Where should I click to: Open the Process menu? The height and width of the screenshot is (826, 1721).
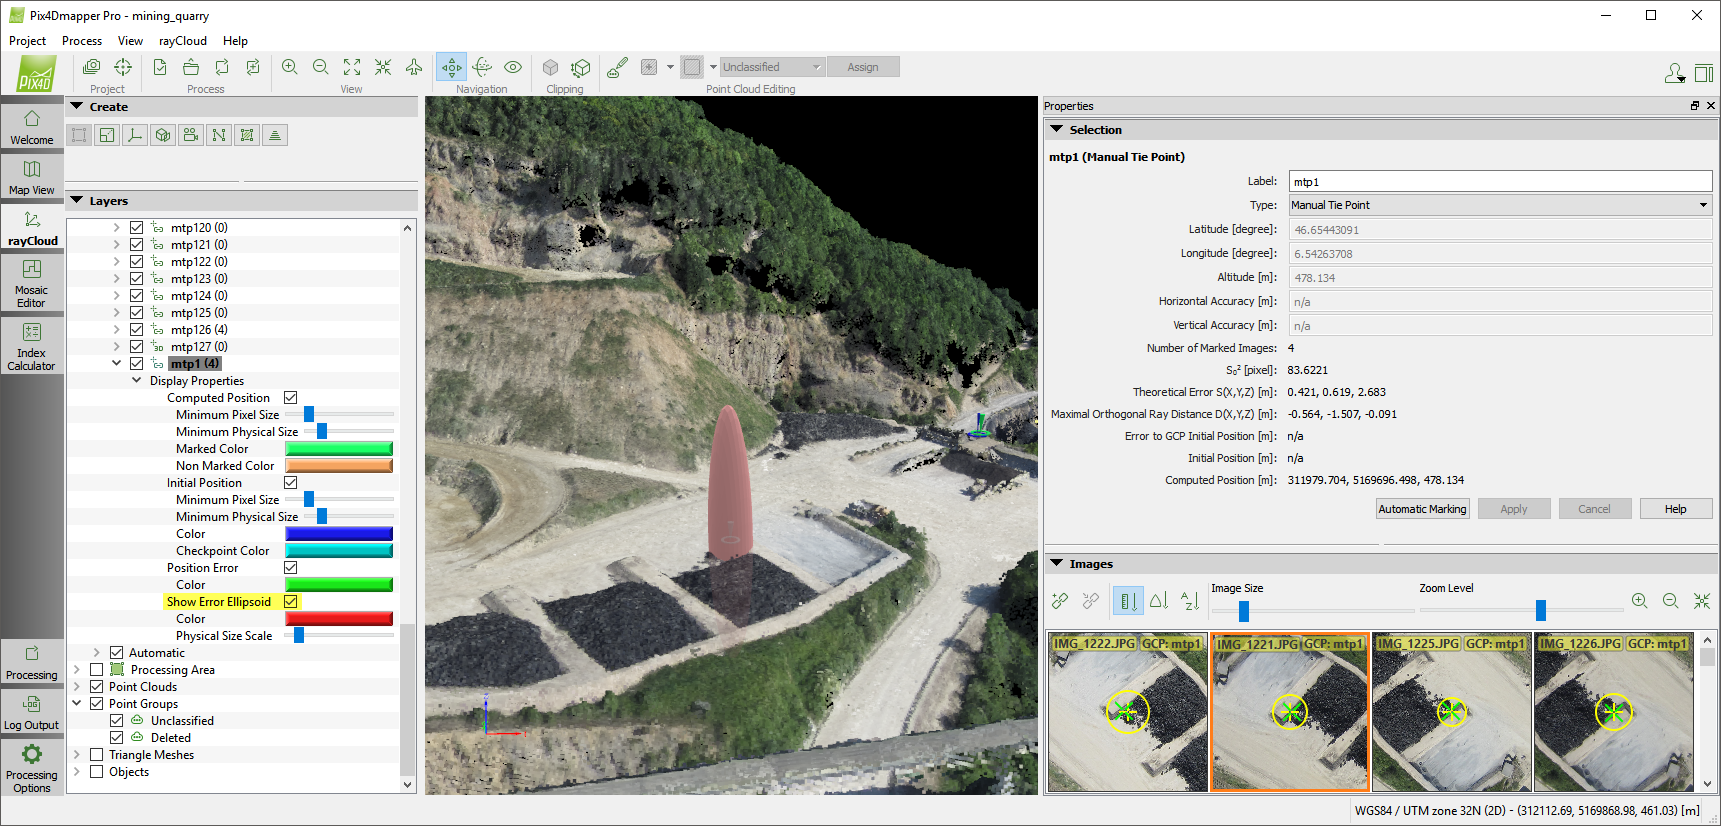[x=82, y=41]
